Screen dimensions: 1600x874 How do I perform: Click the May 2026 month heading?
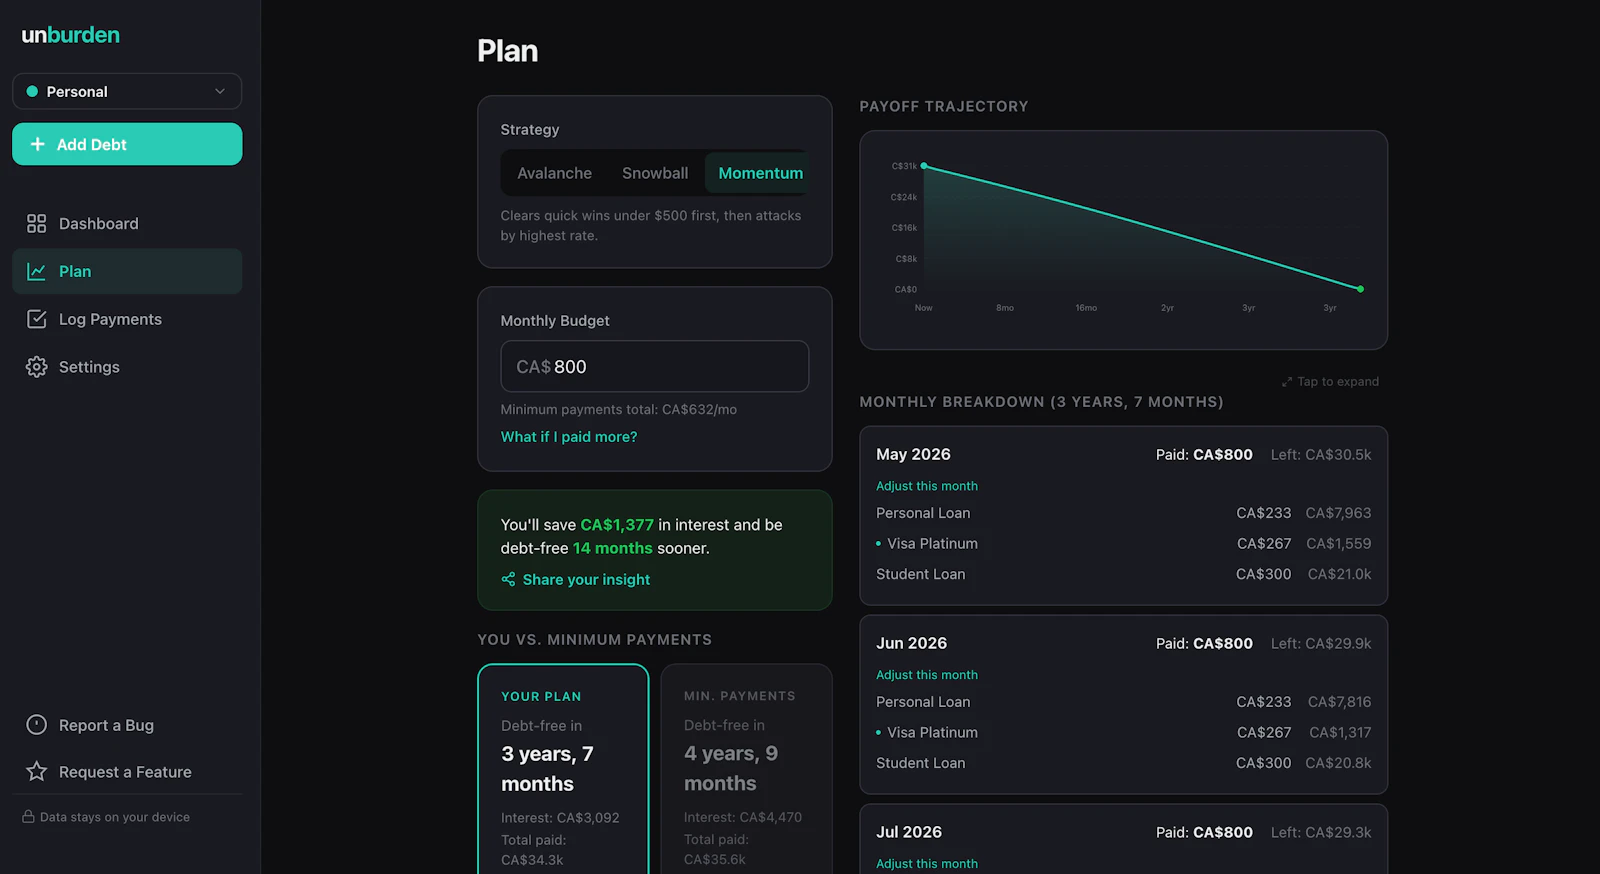click(x=913, y=454)
